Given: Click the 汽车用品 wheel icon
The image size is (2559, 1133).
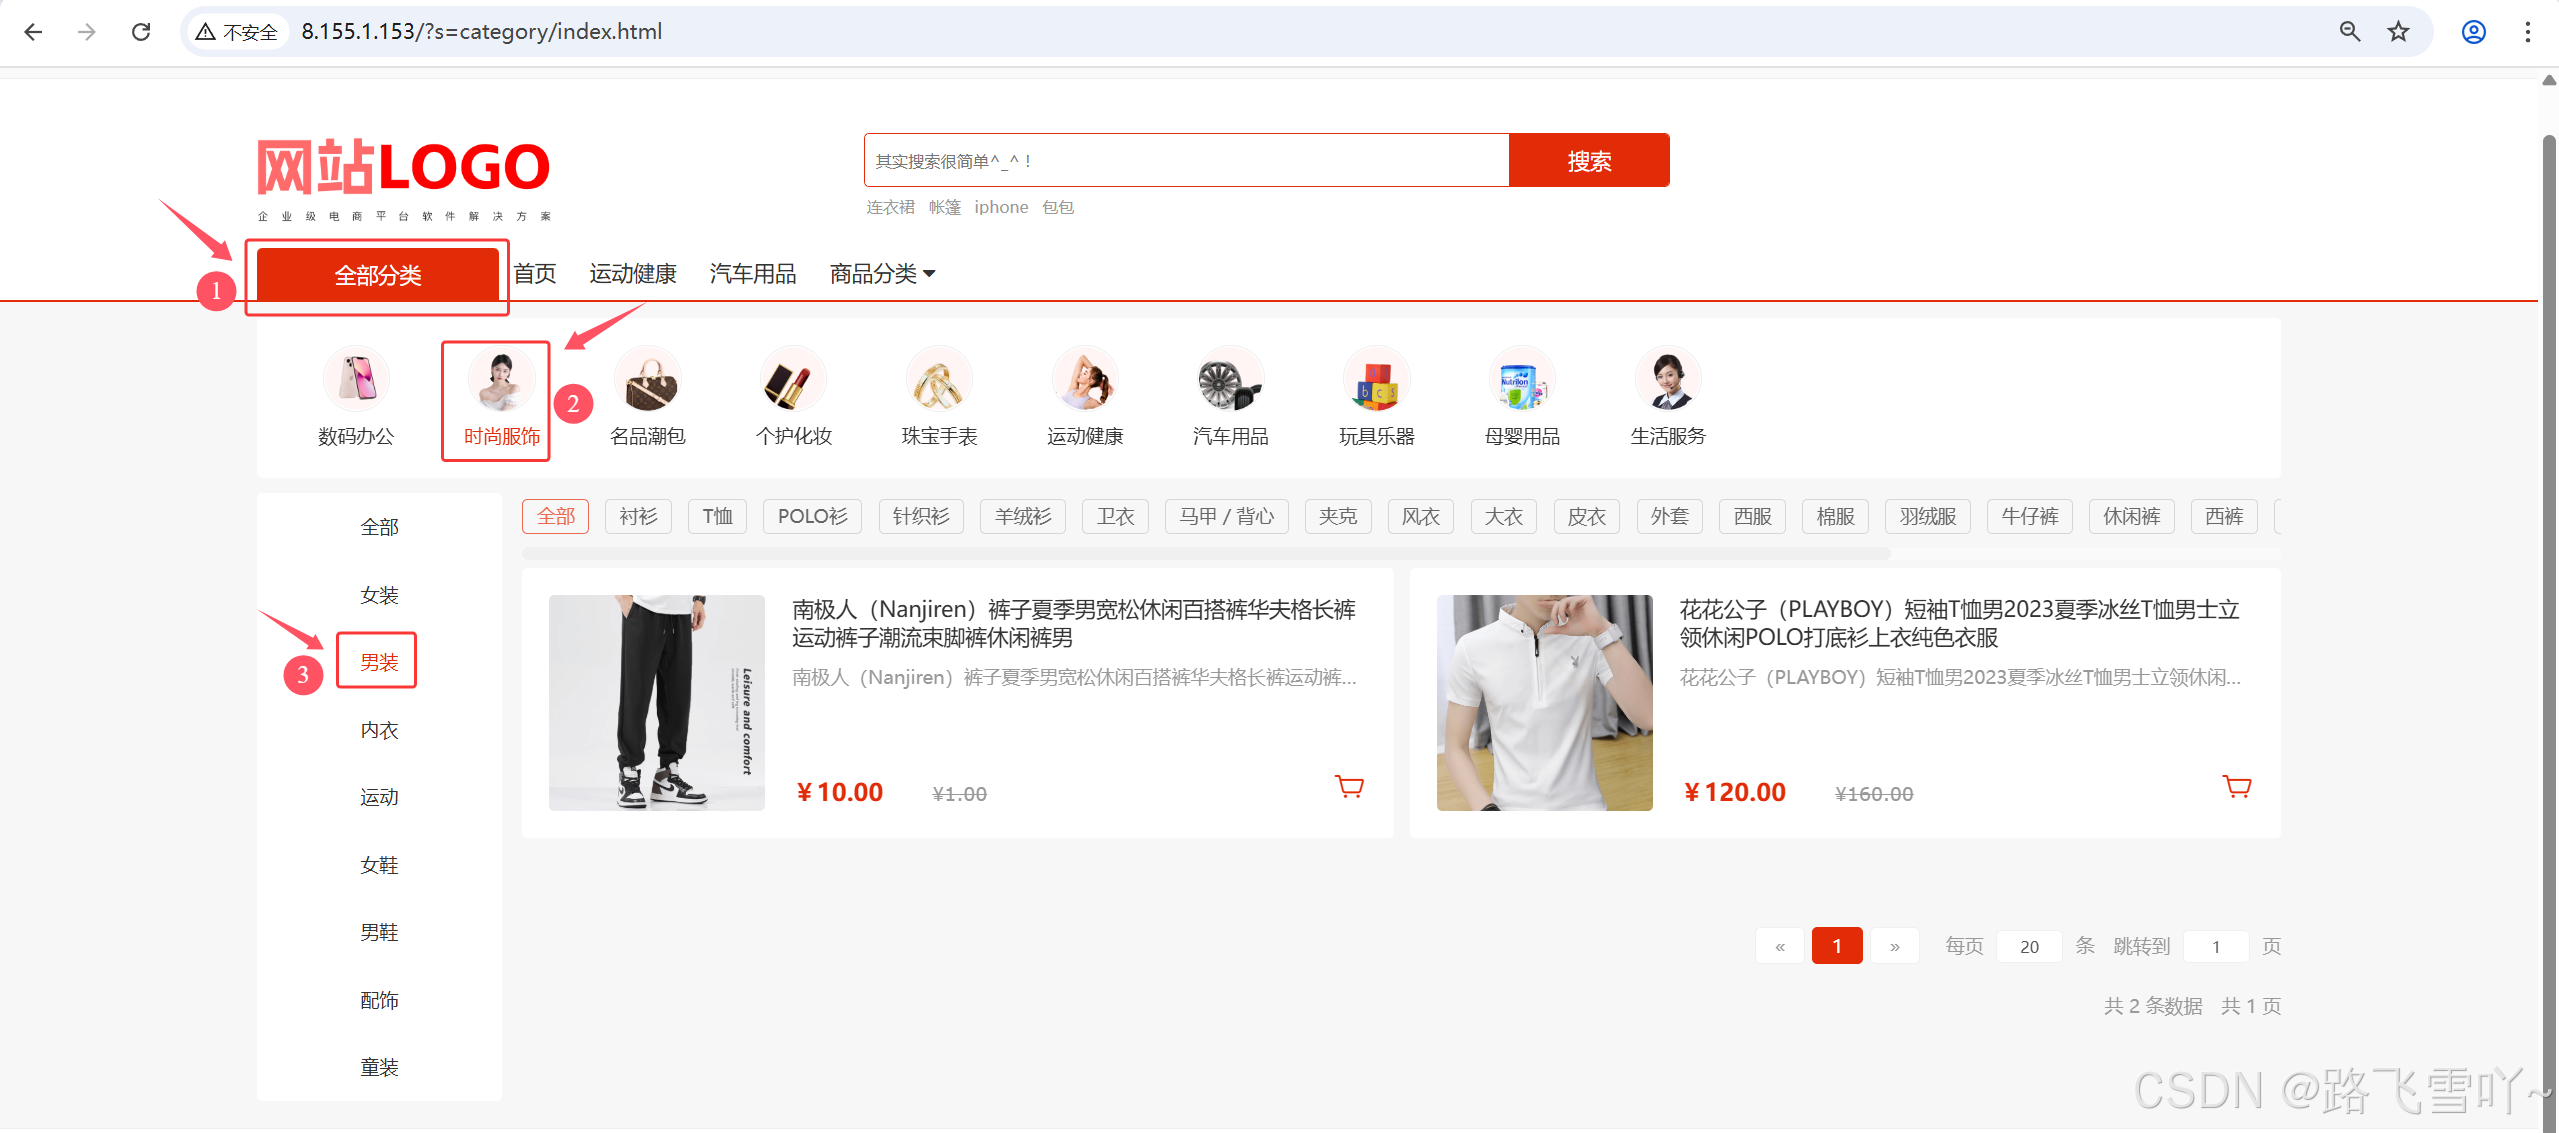Looking at the screenshot, I should 1230,379.
